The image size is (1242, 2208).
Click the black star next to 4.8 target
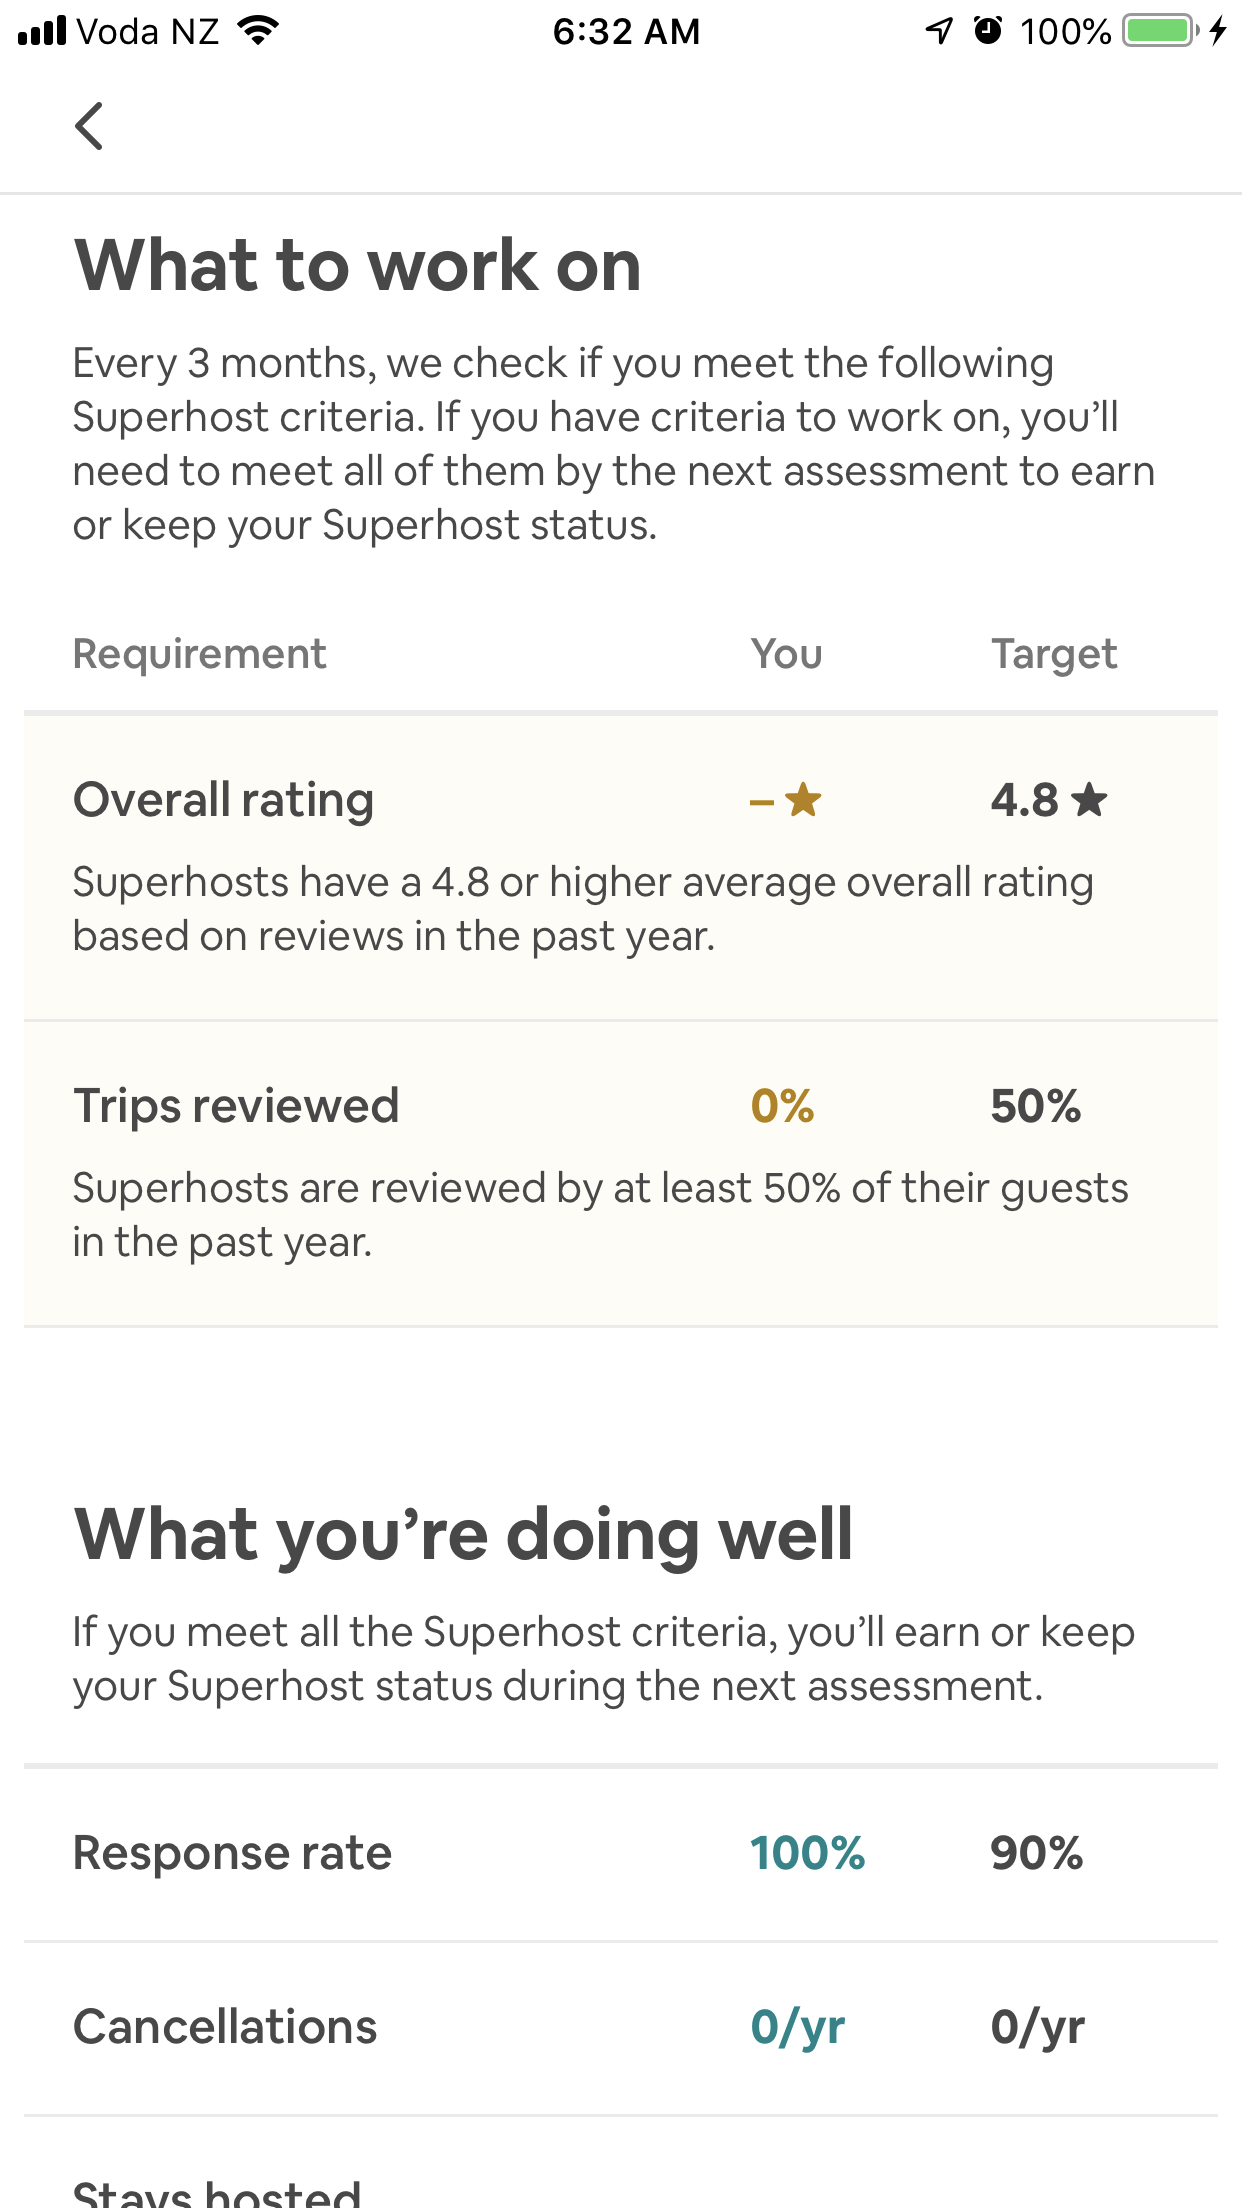(x=1091, y=799)
